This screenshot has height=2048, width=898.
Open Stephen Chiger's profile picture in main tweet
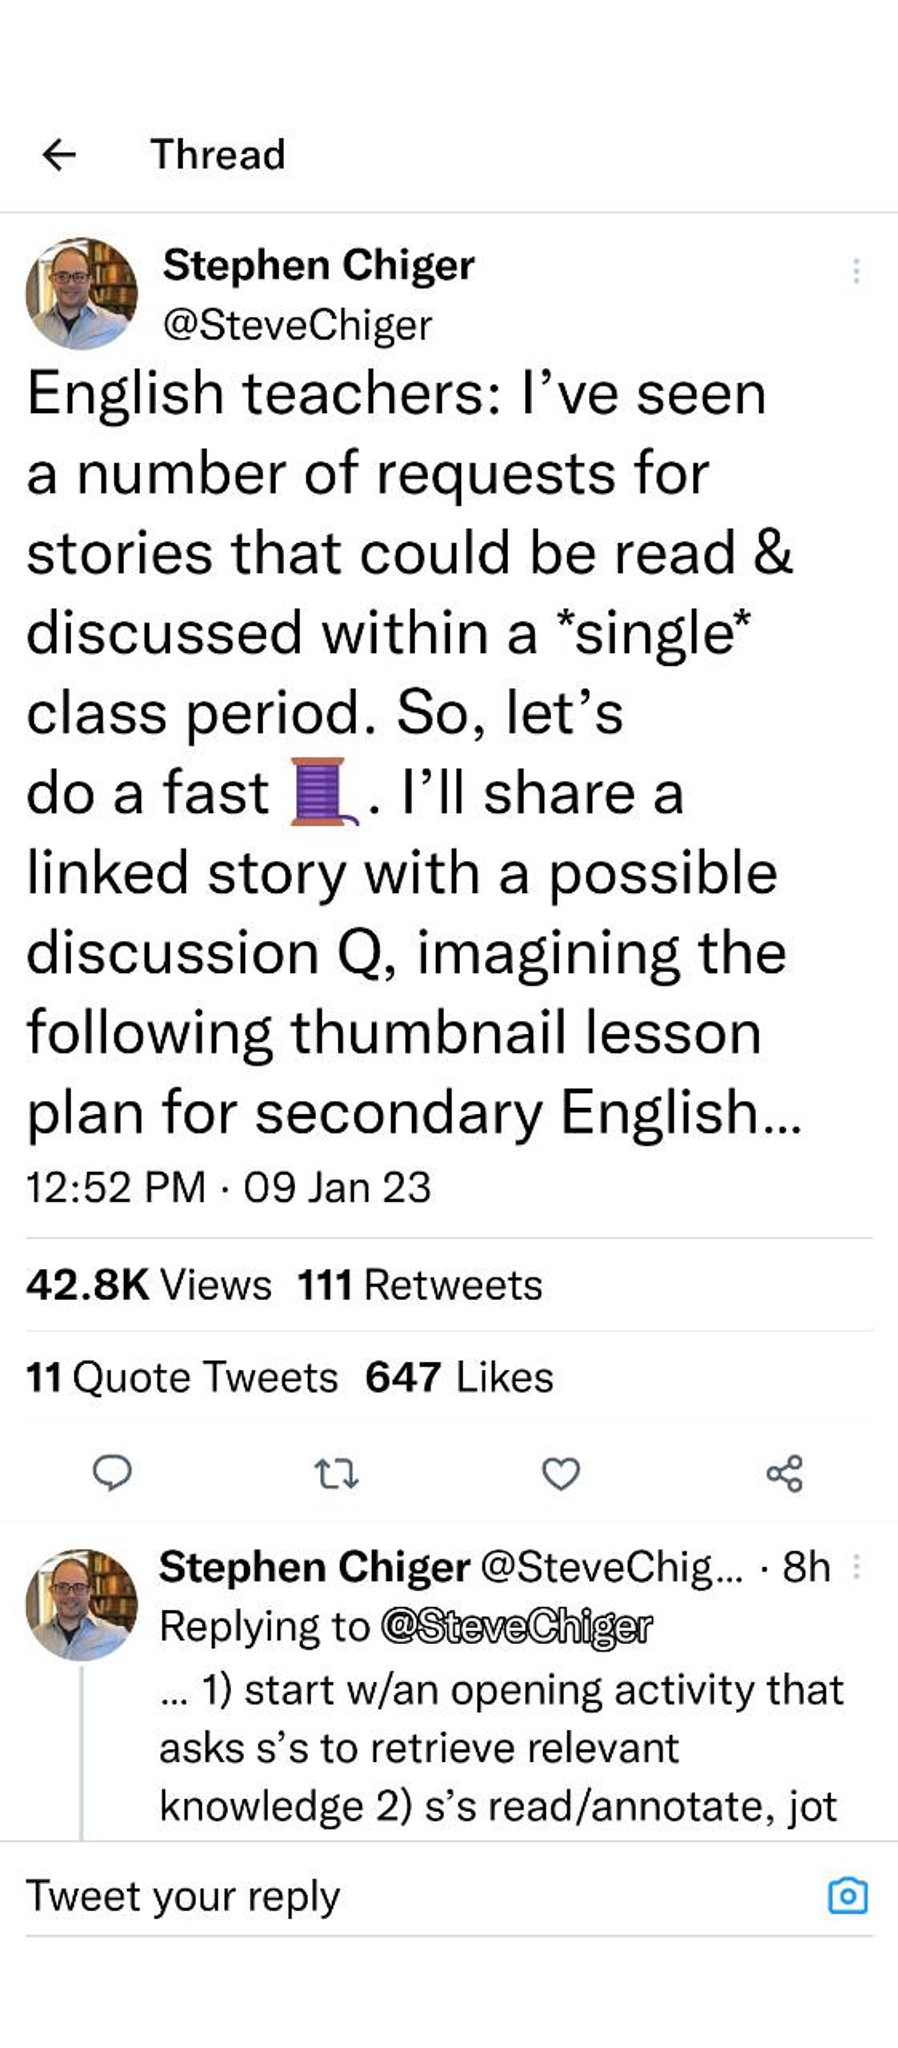pos(82,294)
